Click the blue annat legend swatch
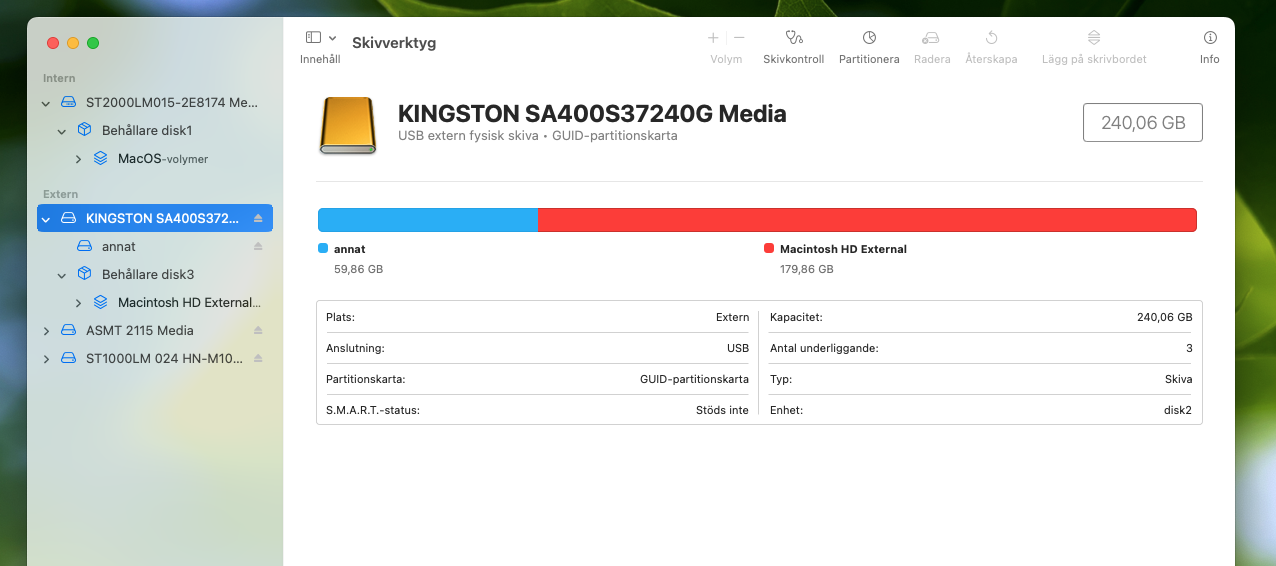The image size is (1276, 566). coord(323,248)
